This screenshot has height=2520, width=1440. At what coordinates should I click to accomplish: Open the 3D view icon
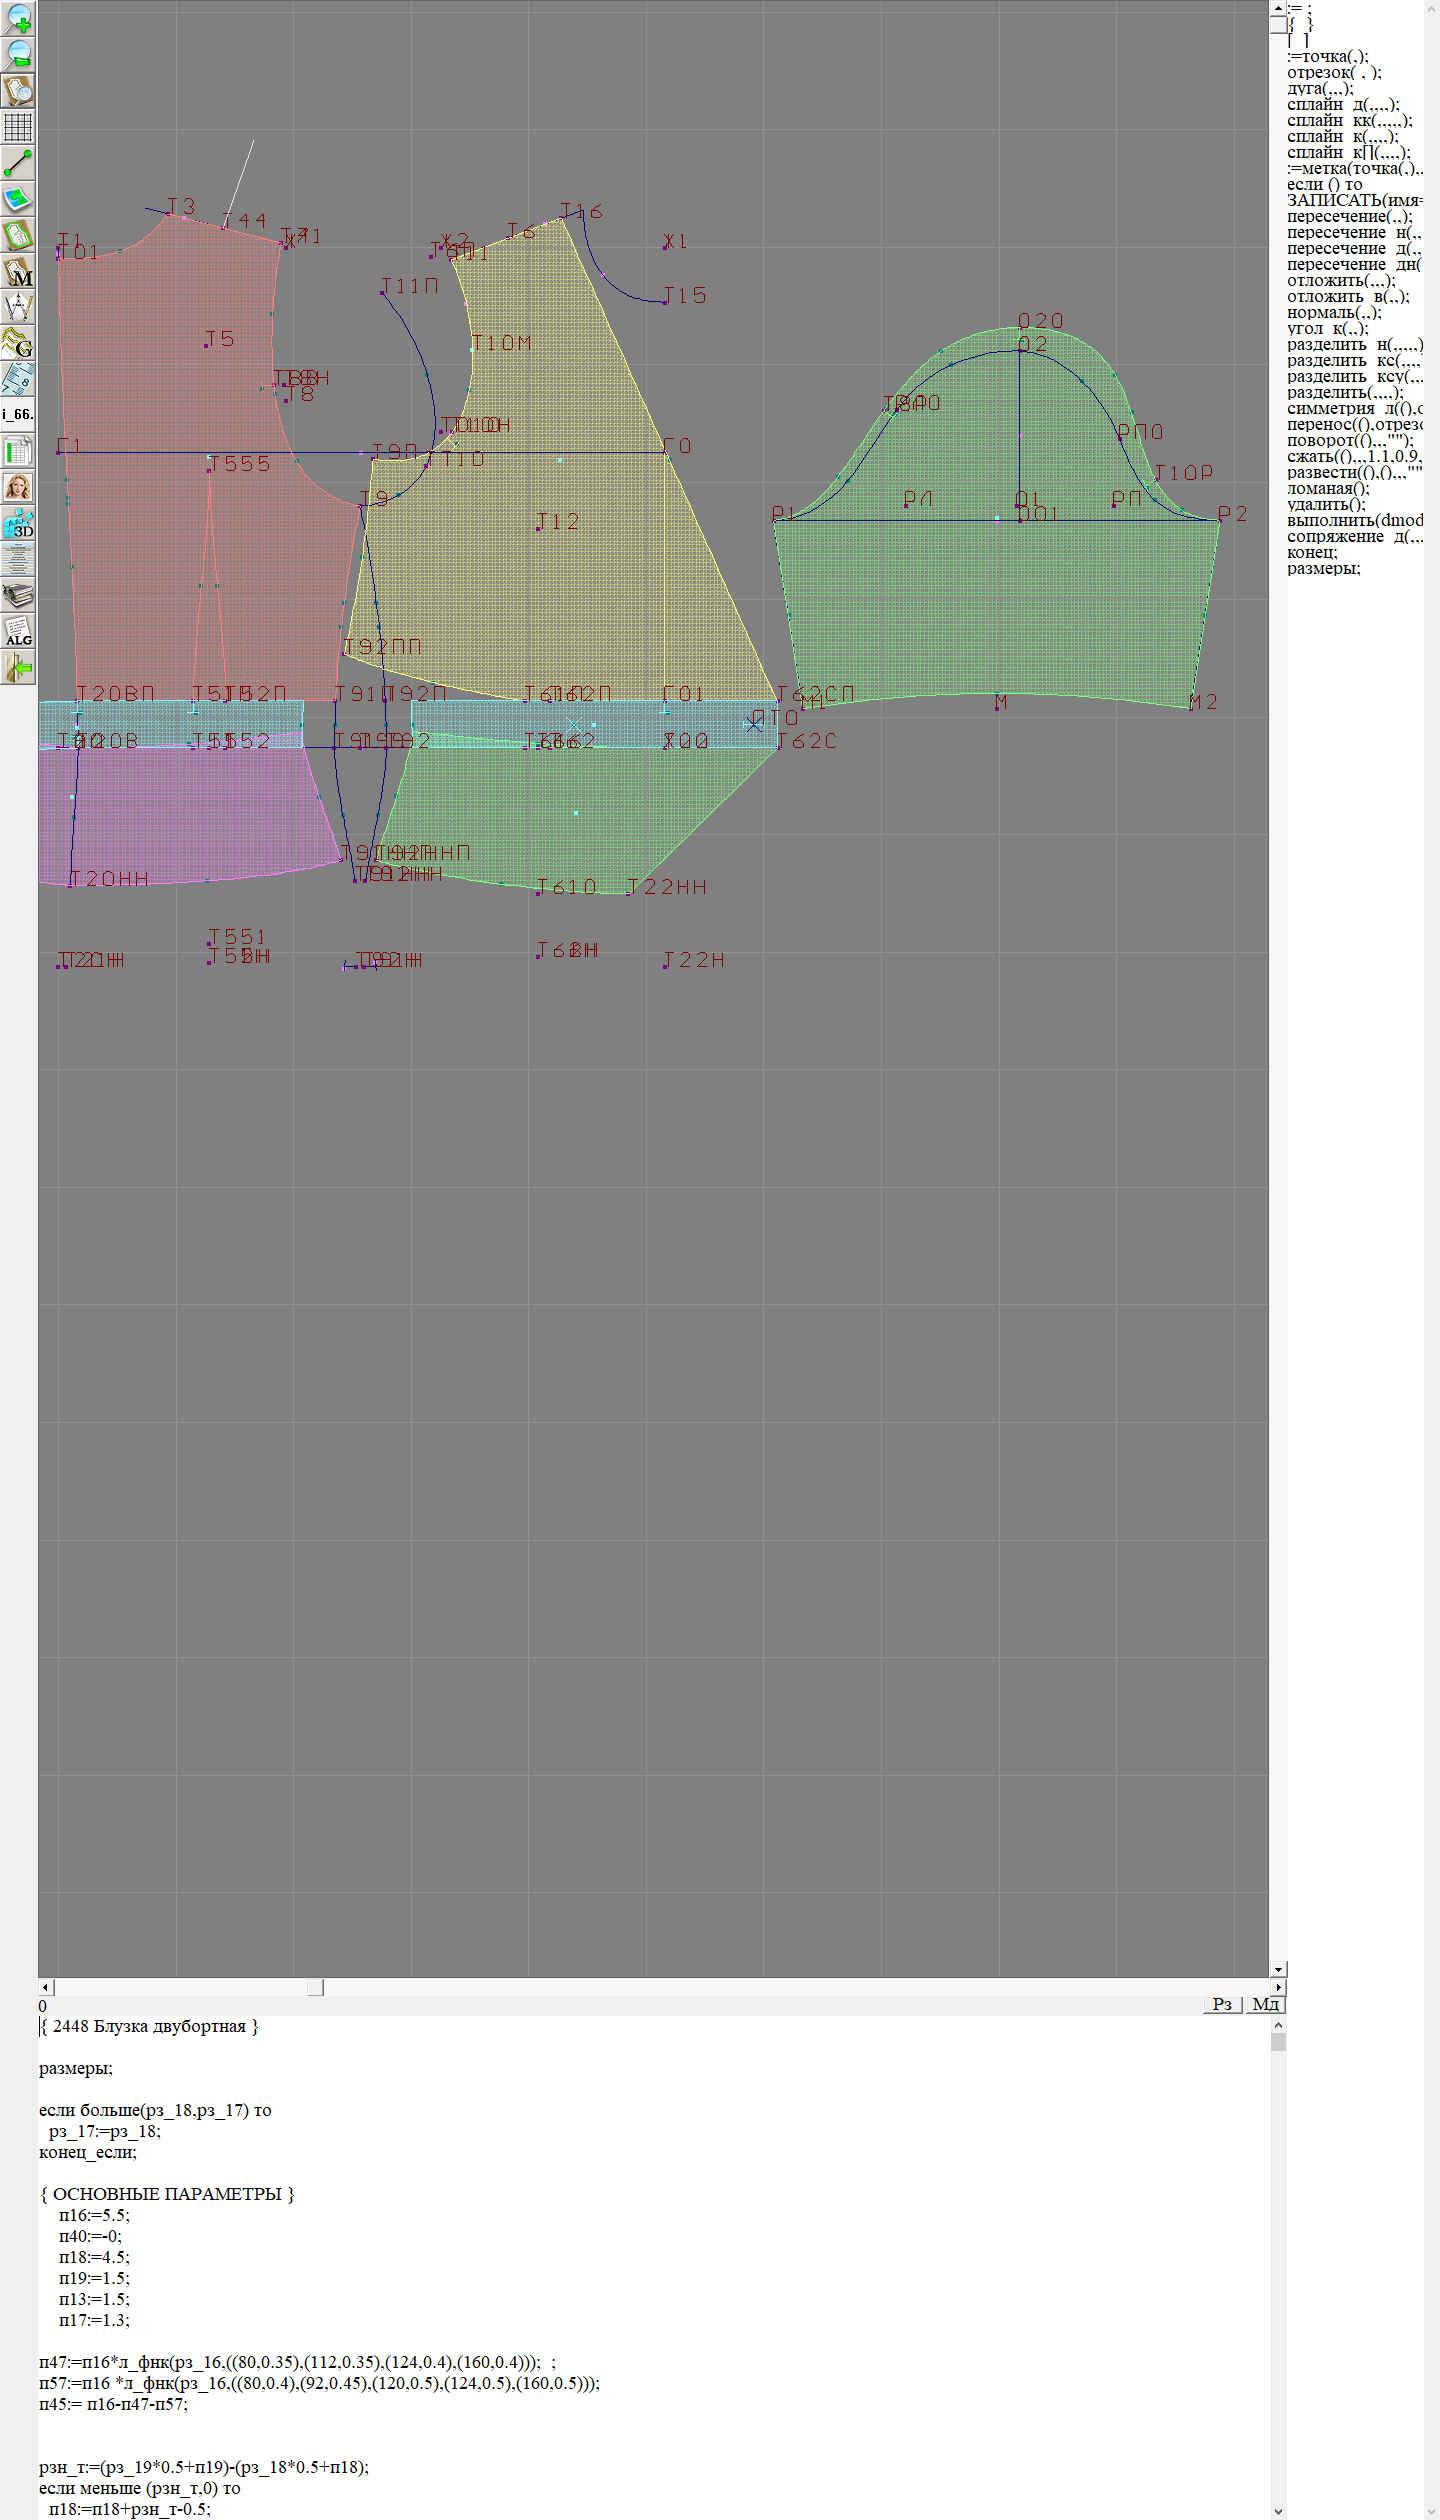coord(18,524)
